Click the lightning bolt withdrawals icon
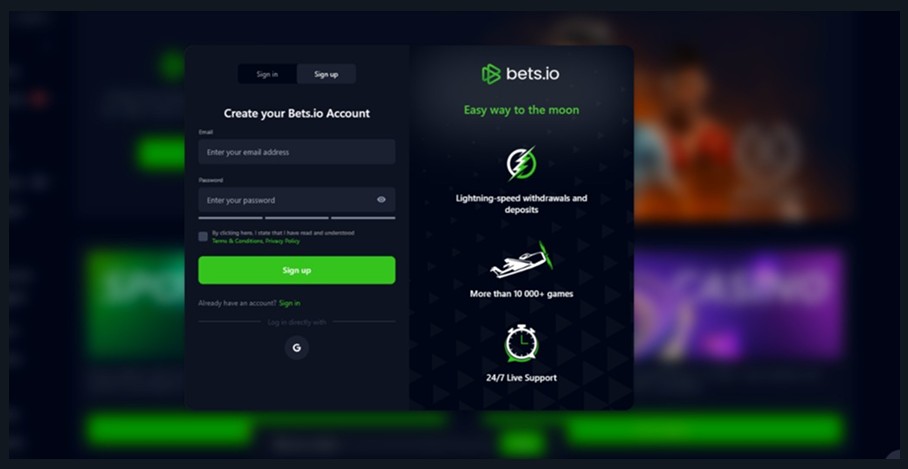The width and height of the screenshot is (908, 469). pyautogui.click(x=521, y=163)
